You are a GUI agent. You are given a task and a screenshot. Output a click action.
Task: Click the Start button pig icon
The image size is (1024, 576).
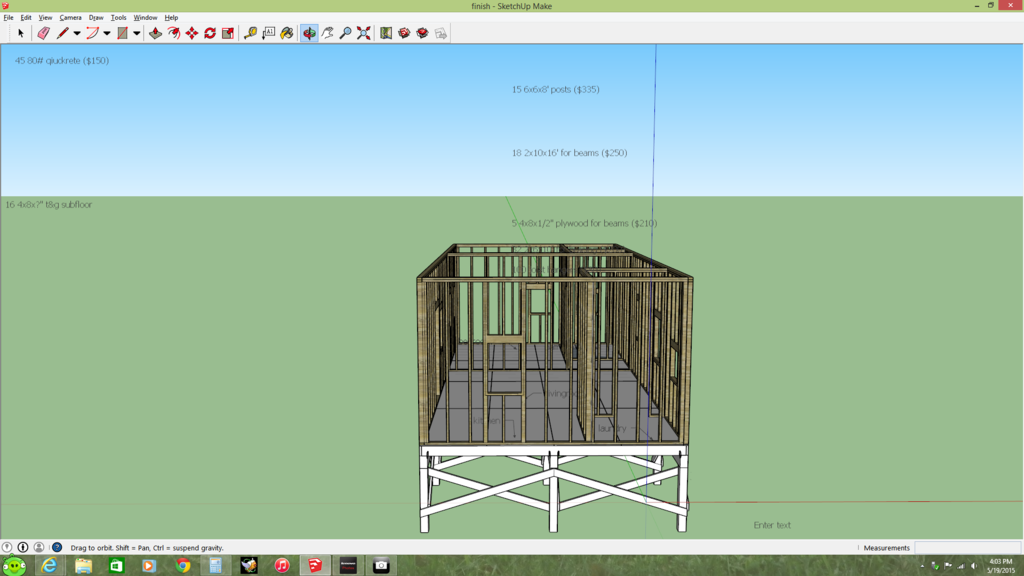[x=14, y=566]
